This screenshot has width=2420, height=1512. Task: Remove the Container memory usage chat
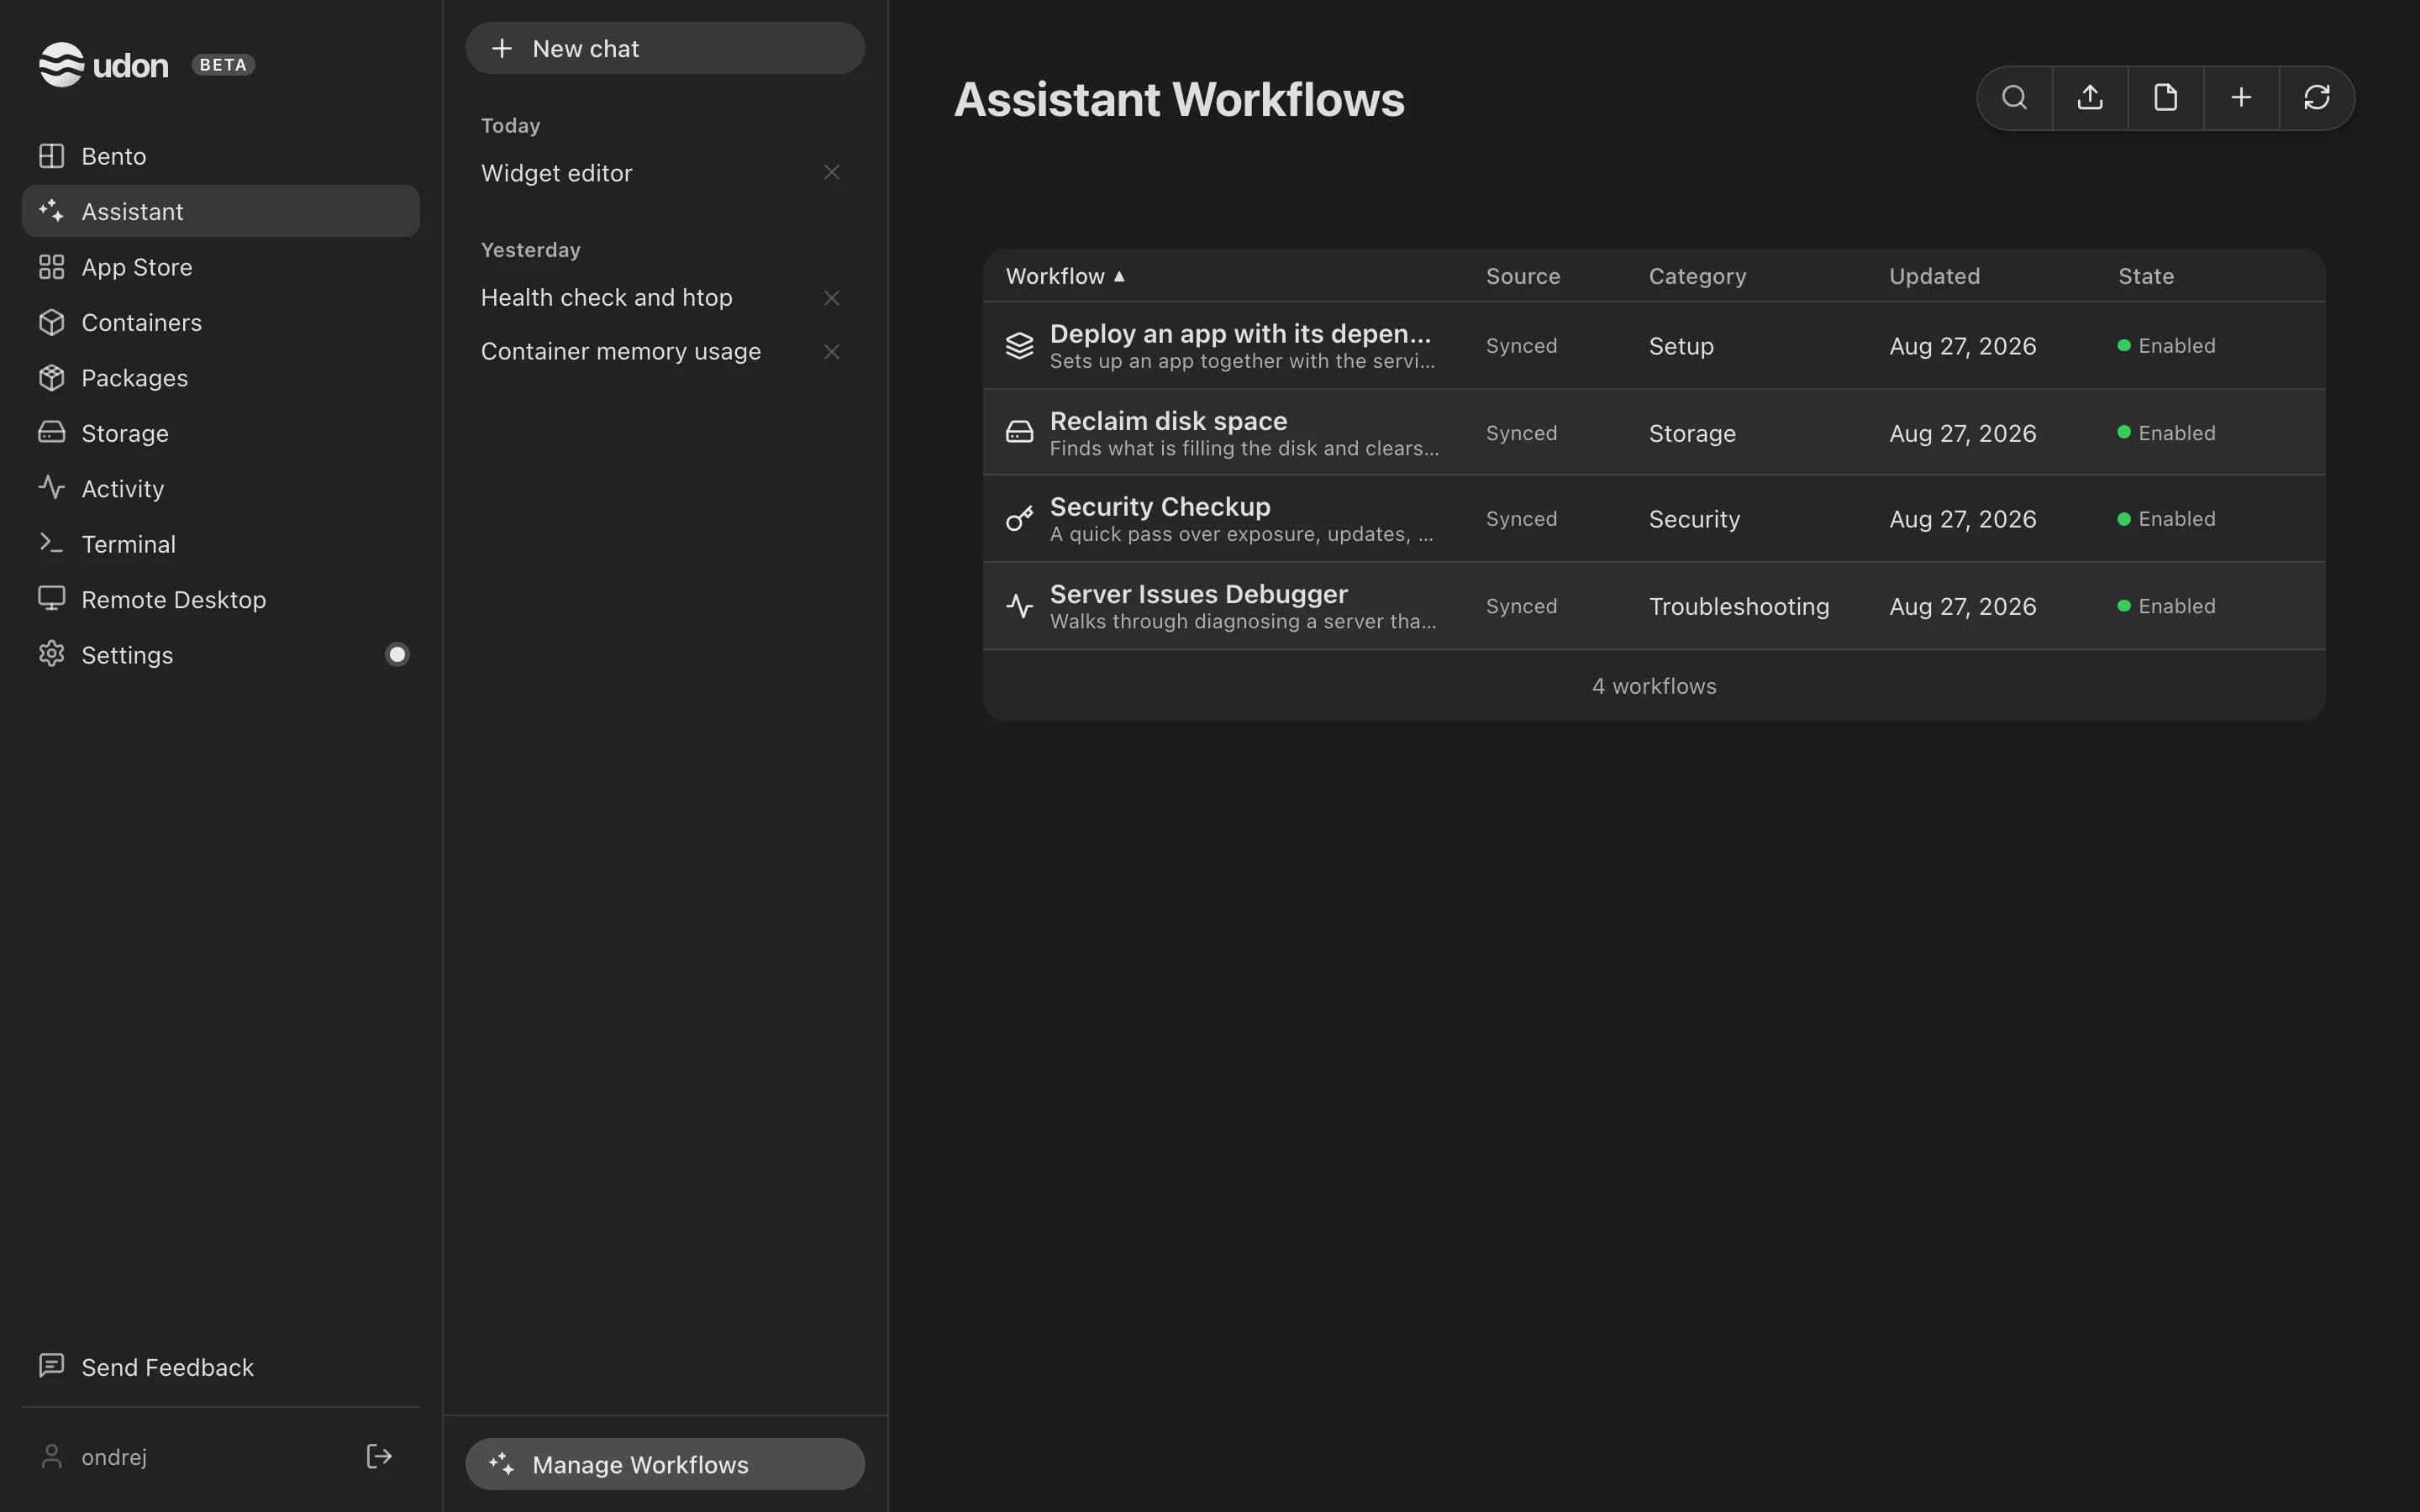[831, 352]
